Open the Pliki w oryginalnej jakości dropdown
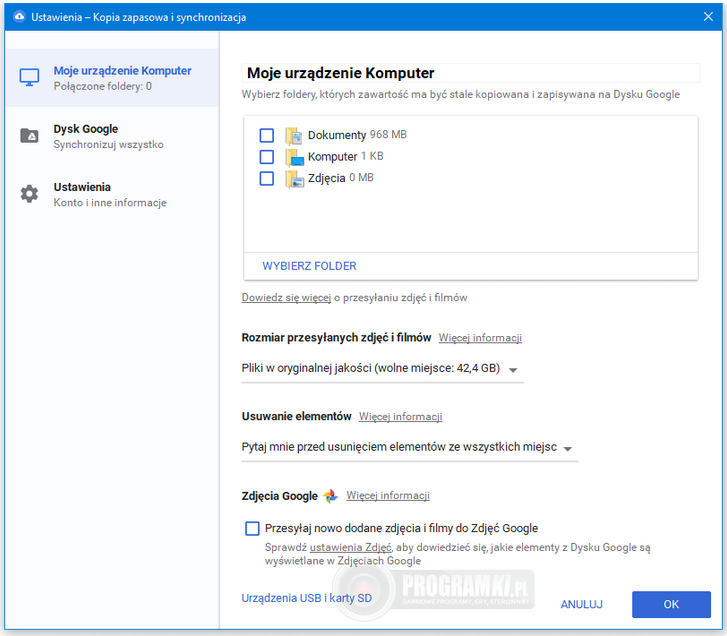The width and height of the screenshot is (727, 636). [x=383, y=369]
